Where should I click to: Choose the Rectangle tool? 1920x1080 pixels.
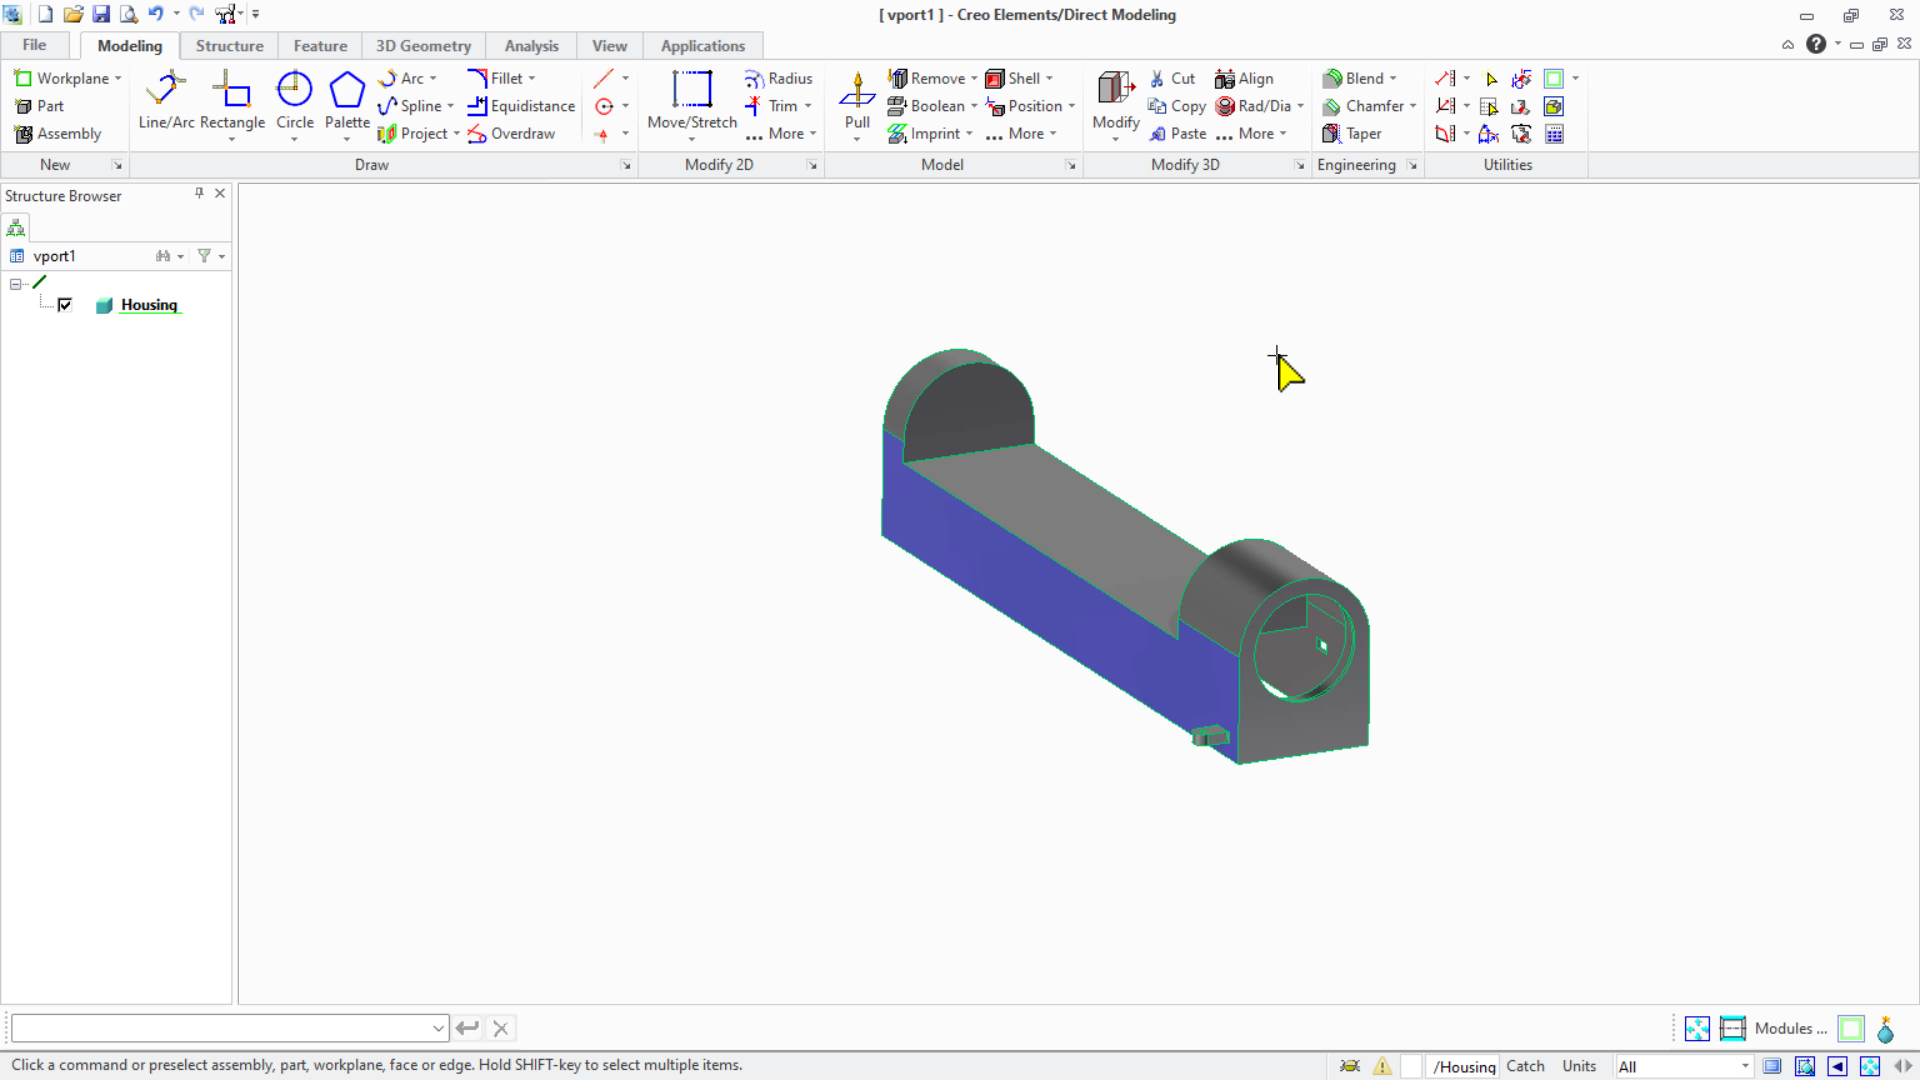click(x=232, y=100)
